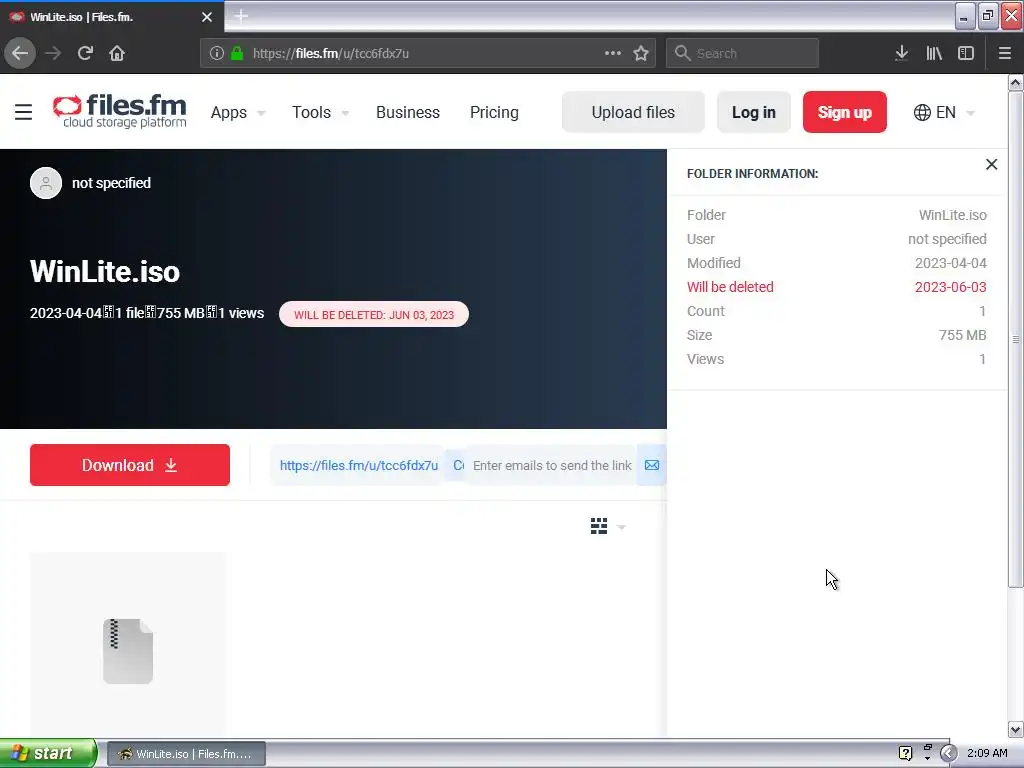The width and height of the screenshot is (1024, 768).
Task: Click the Folder value WinLite.iso in panel
Action: pos(952,215)
